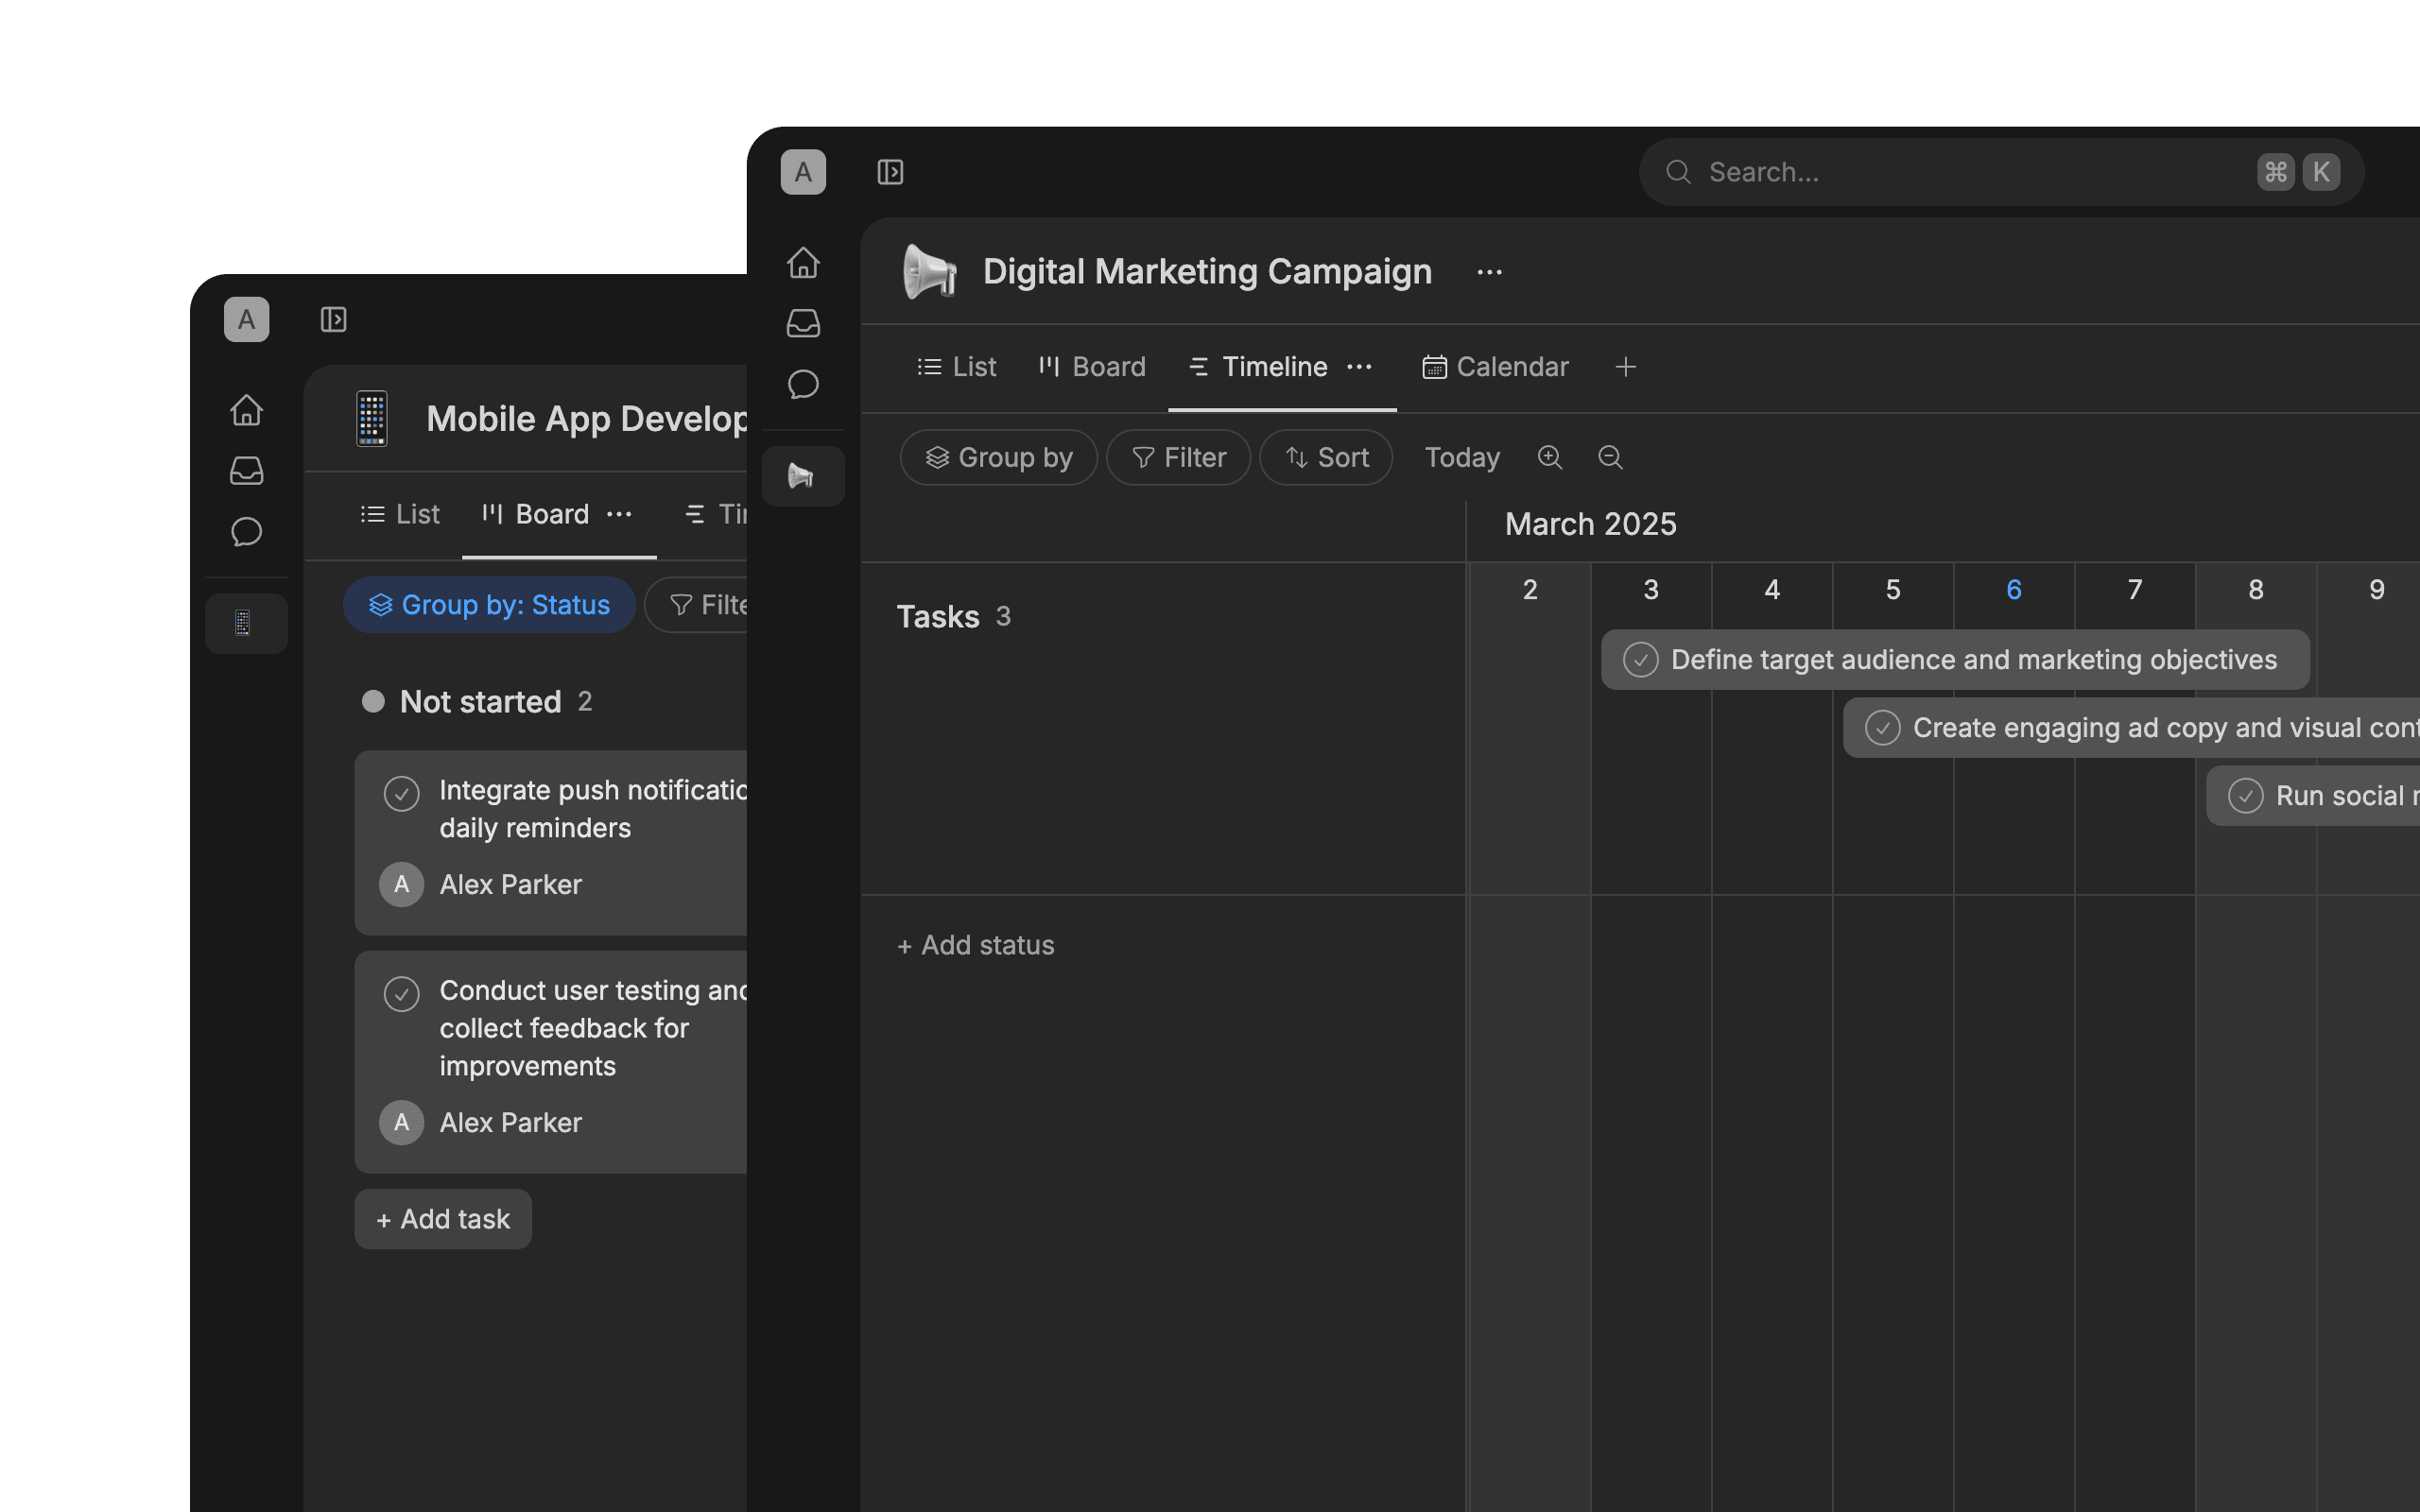
Task: Check off 'Integrate push notifications' task
Action: click(x=401, y=794)
